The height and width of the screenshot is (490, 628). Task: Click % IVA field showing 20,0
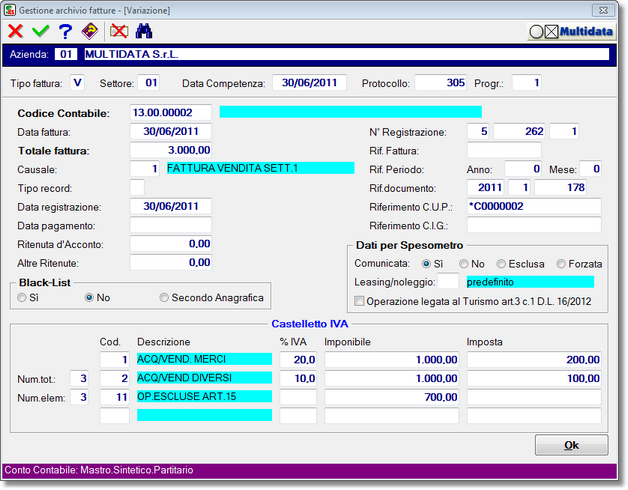click(298, 359)
